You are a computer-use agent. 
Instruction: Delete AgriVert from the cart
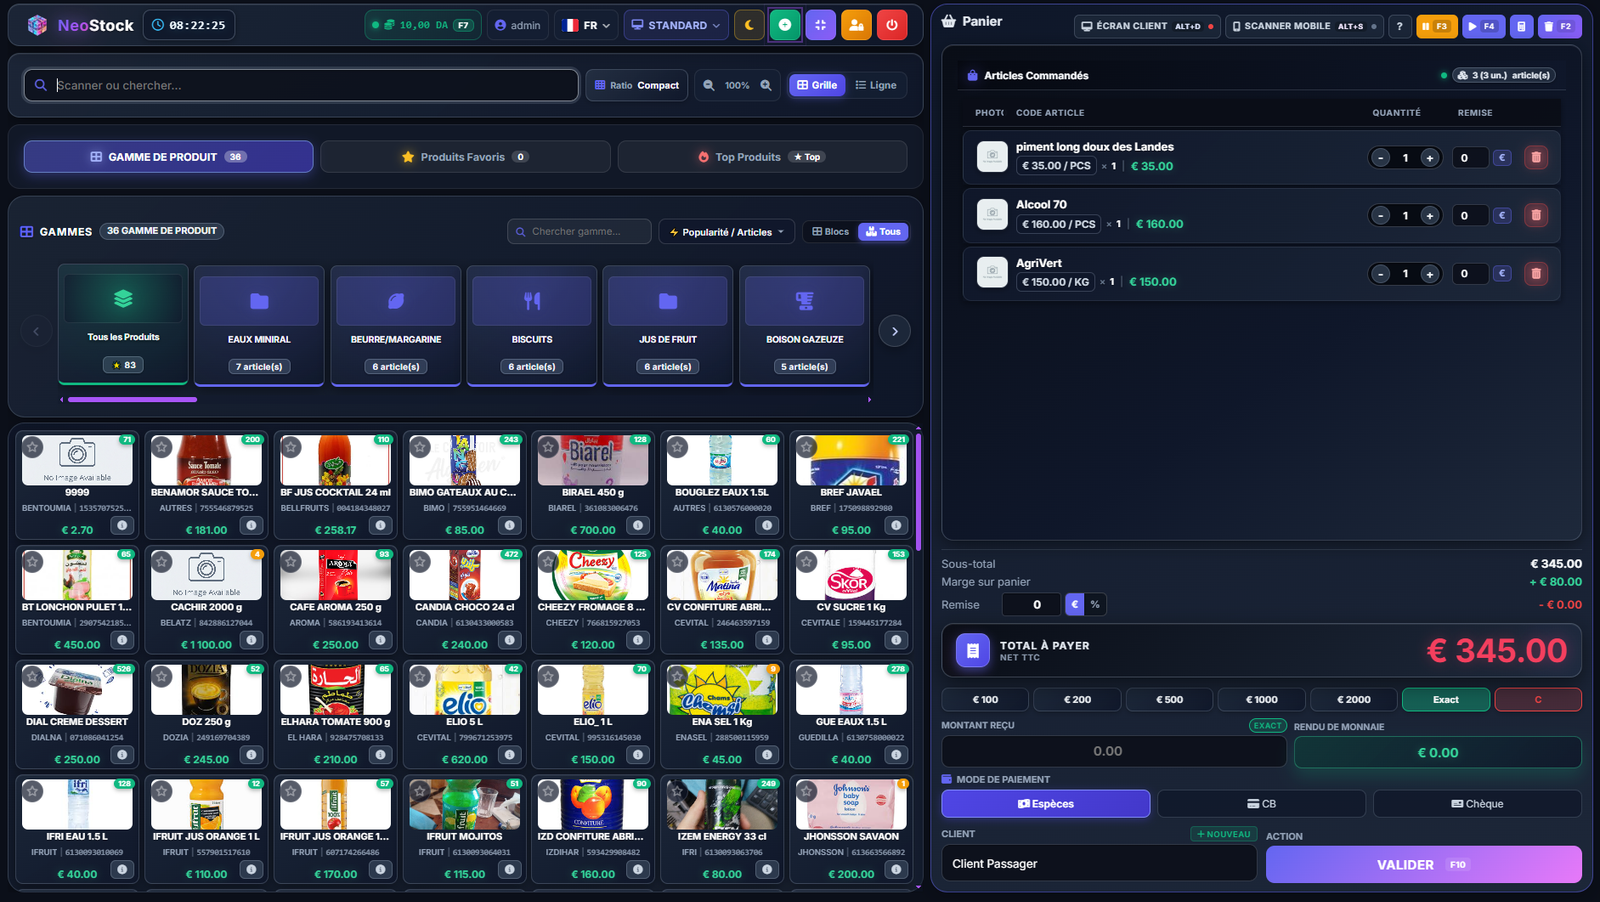[1537, 273]
